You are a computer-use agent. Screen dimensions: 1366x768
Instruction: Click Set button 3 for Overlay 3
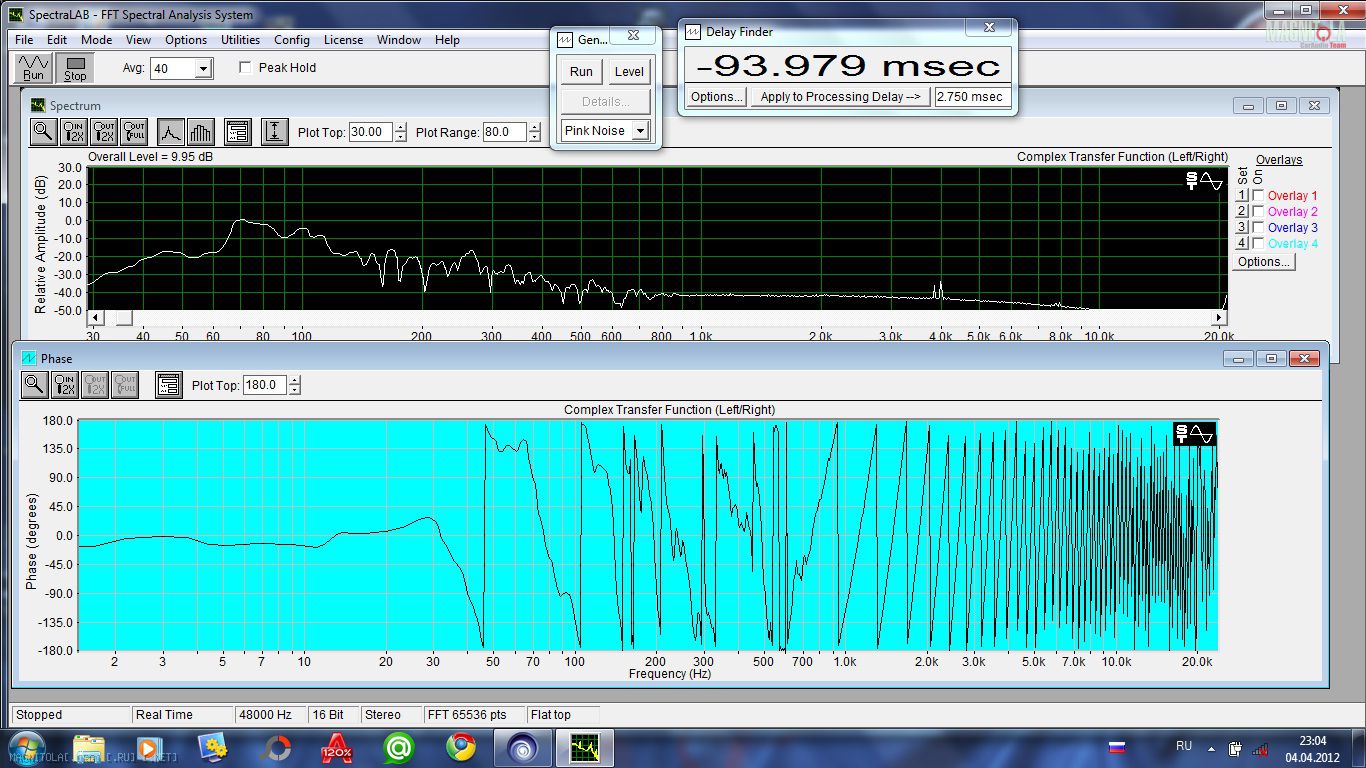coord(1242,228)
